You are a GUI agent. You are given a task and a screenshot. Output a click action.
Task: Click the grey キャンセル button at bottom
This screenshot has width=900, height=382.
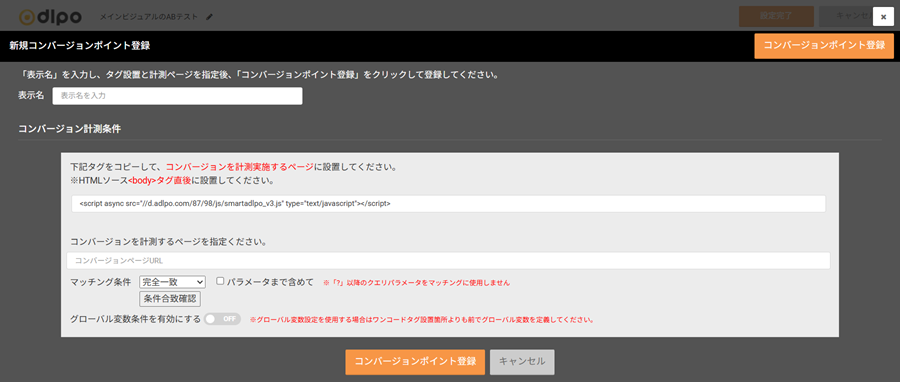pos(522,362)
